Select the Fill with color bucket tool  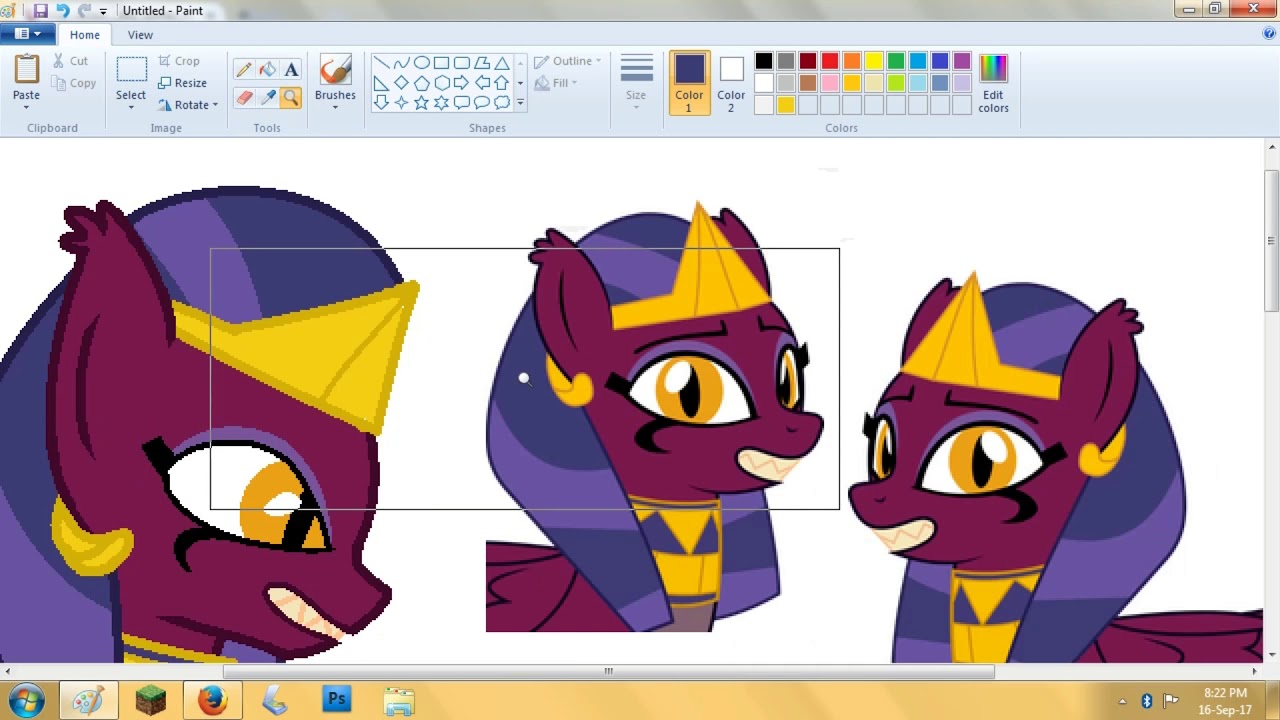point(267,70)
